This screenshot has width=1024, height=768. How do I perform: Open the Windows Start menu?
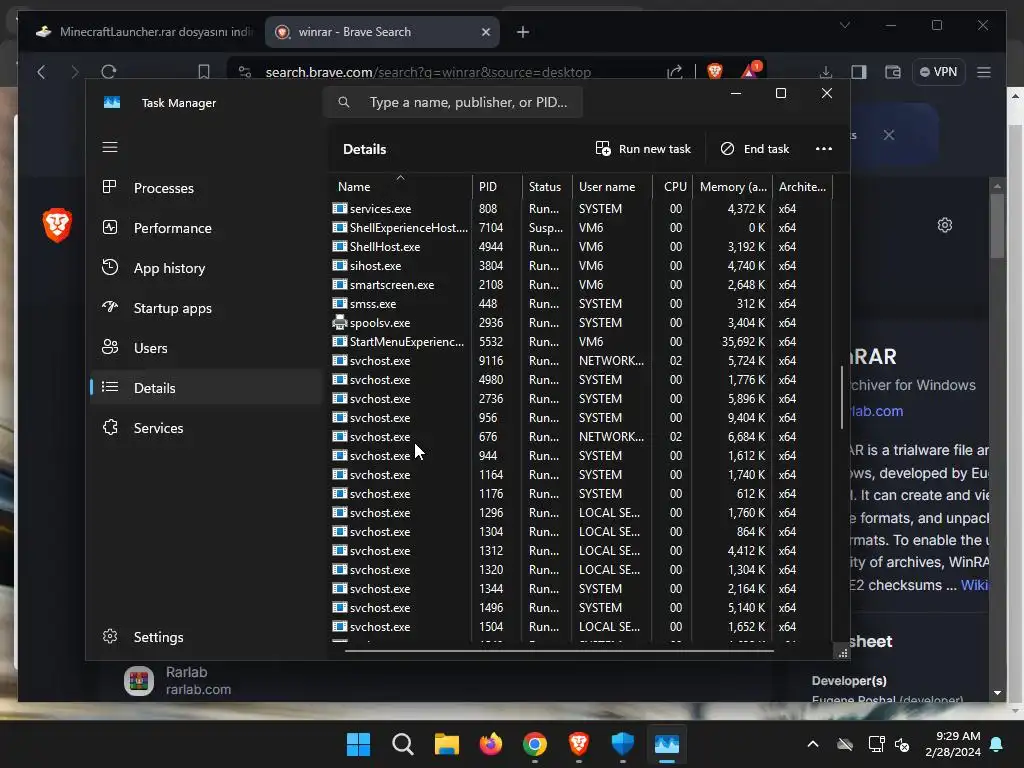click(358, 744)
